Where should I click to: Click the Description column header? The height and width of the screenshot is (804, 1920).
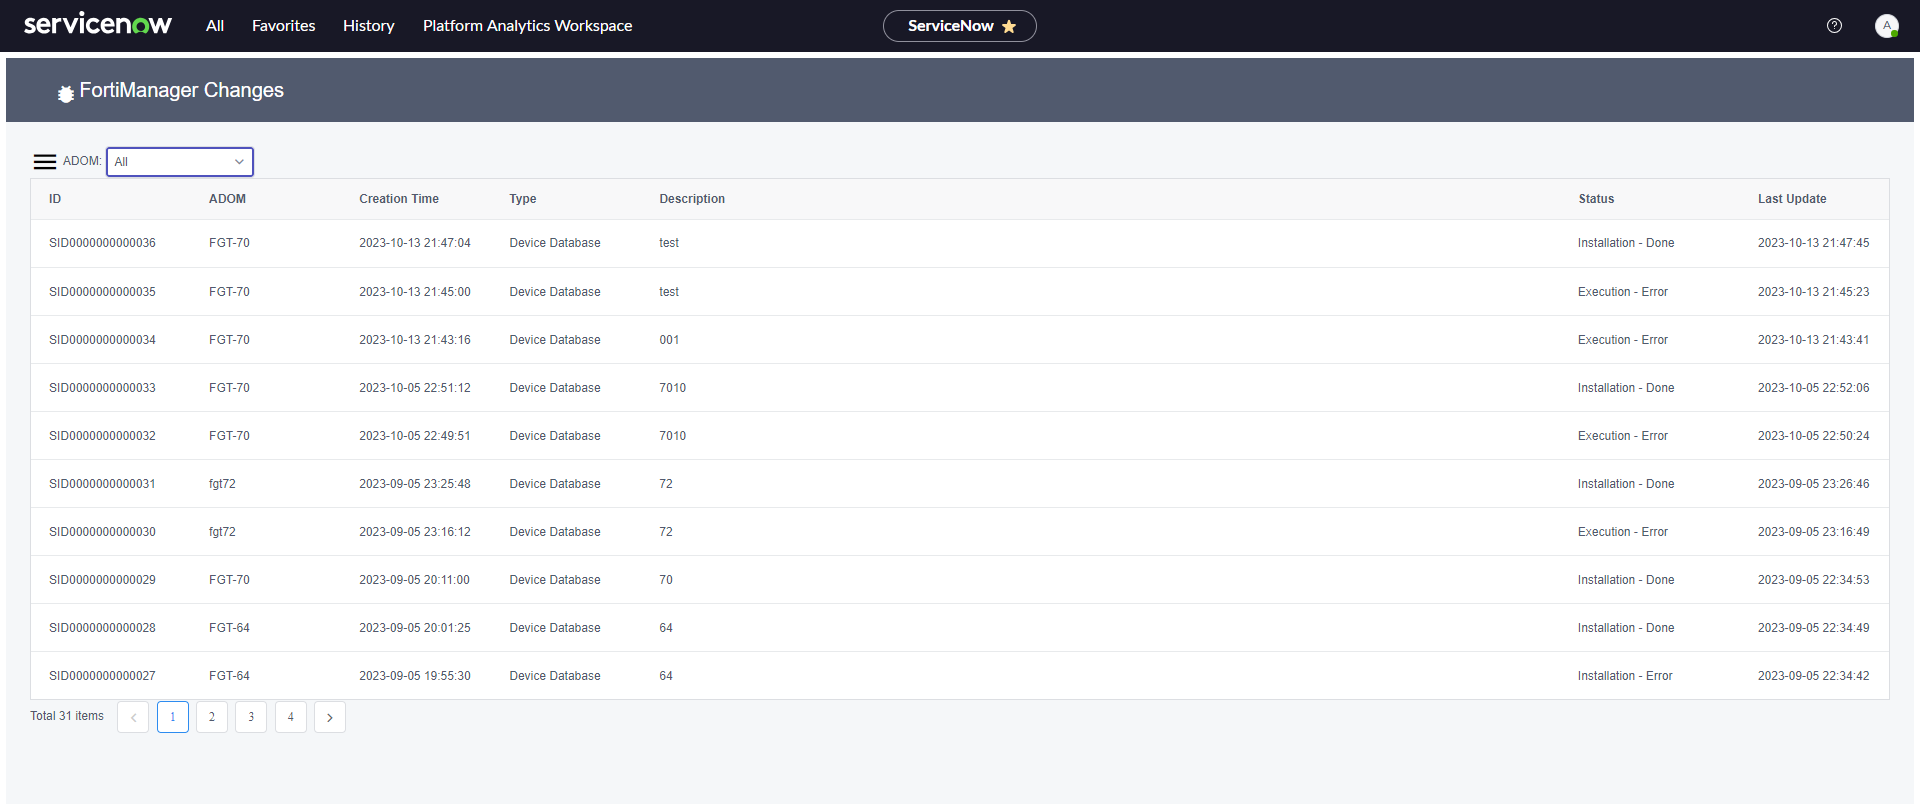(692, 199)
